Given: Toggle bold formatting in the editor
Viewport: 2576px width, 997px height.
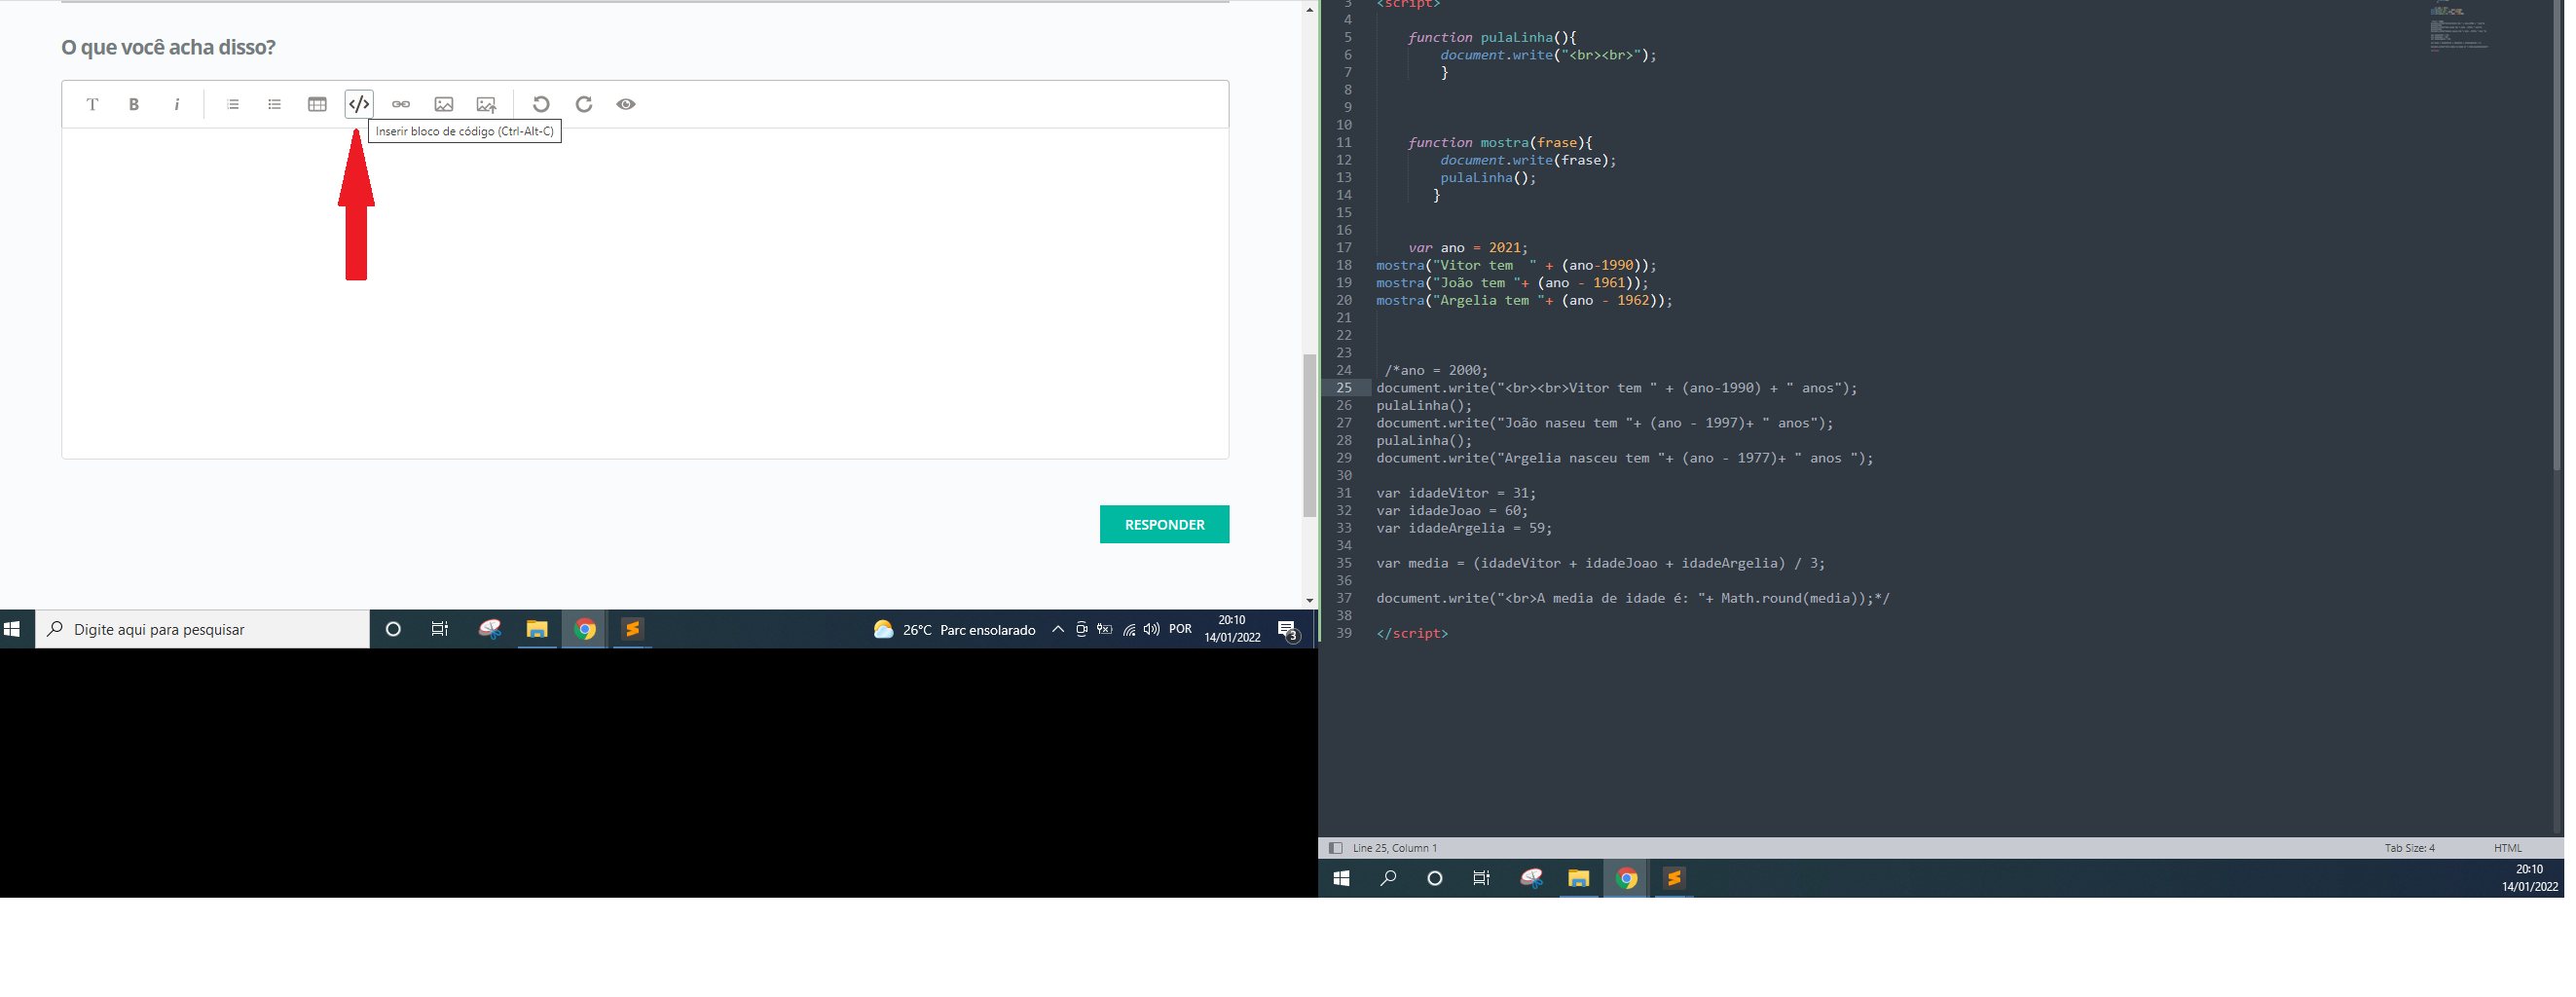Looking at the screenshot, I should coord(134,104).
